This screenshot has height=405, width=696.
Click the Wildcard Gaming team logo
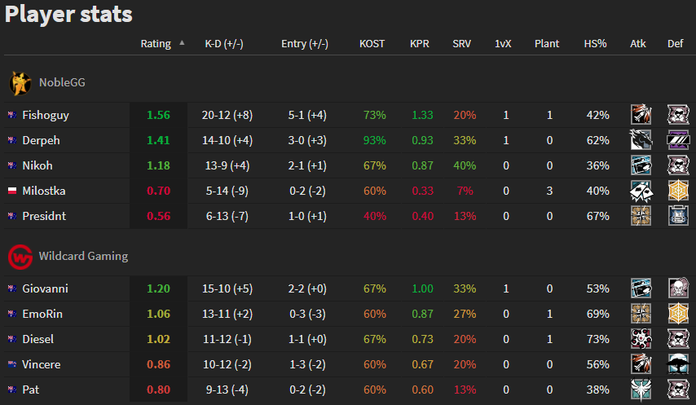pyautogui.click(x=20, y=257)
